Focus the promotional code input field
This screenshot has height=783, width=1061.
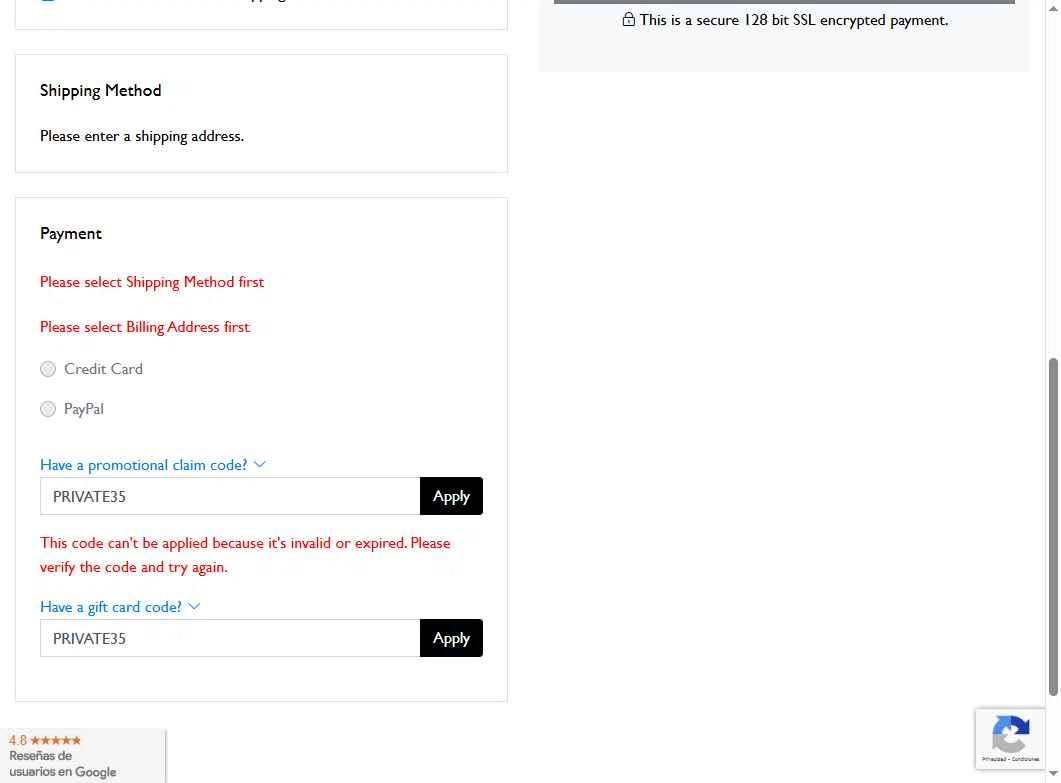click(230, 496)
